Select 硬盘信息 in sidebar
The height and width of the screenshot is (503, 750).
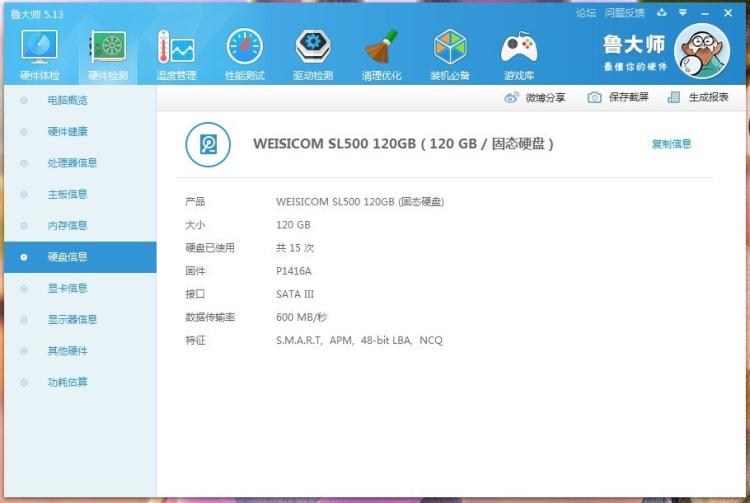point(80,257)
